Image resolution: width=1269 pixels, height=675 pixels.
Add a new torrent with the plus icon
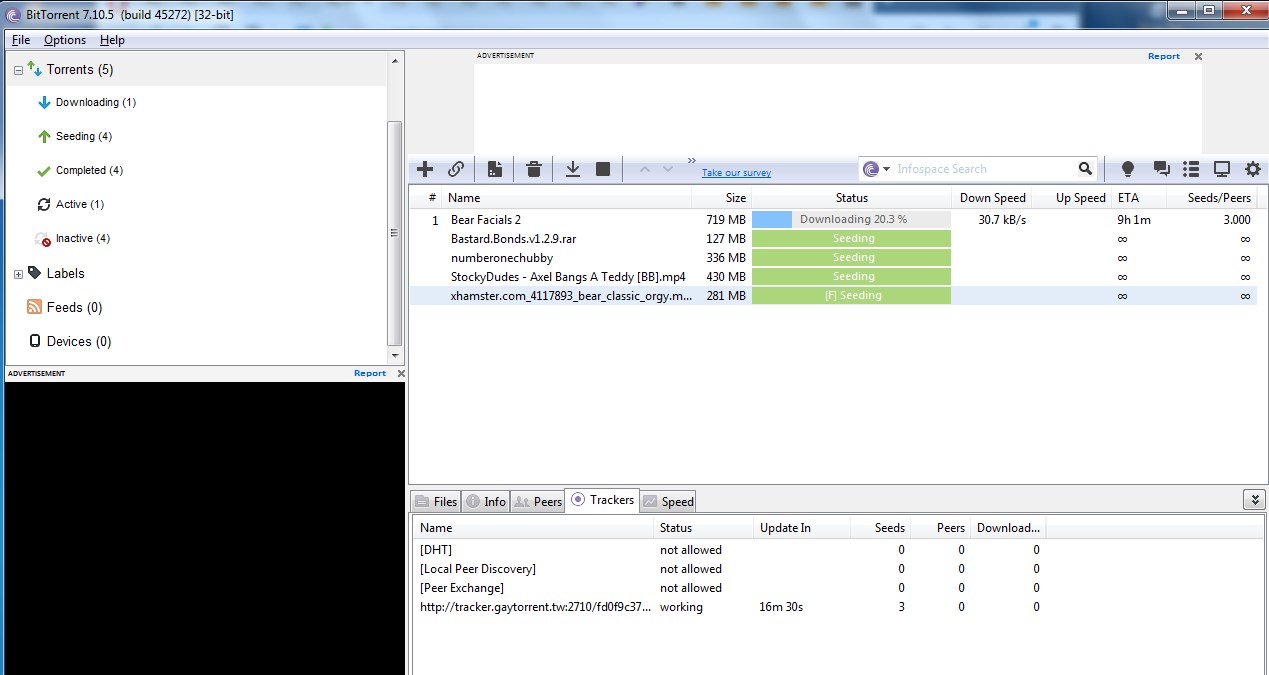coord(424,169)
